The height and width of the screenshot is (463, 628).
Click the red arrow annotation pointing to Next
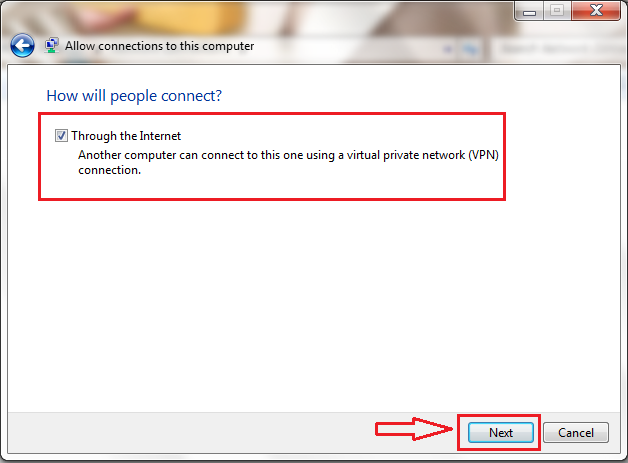point(413,429)
